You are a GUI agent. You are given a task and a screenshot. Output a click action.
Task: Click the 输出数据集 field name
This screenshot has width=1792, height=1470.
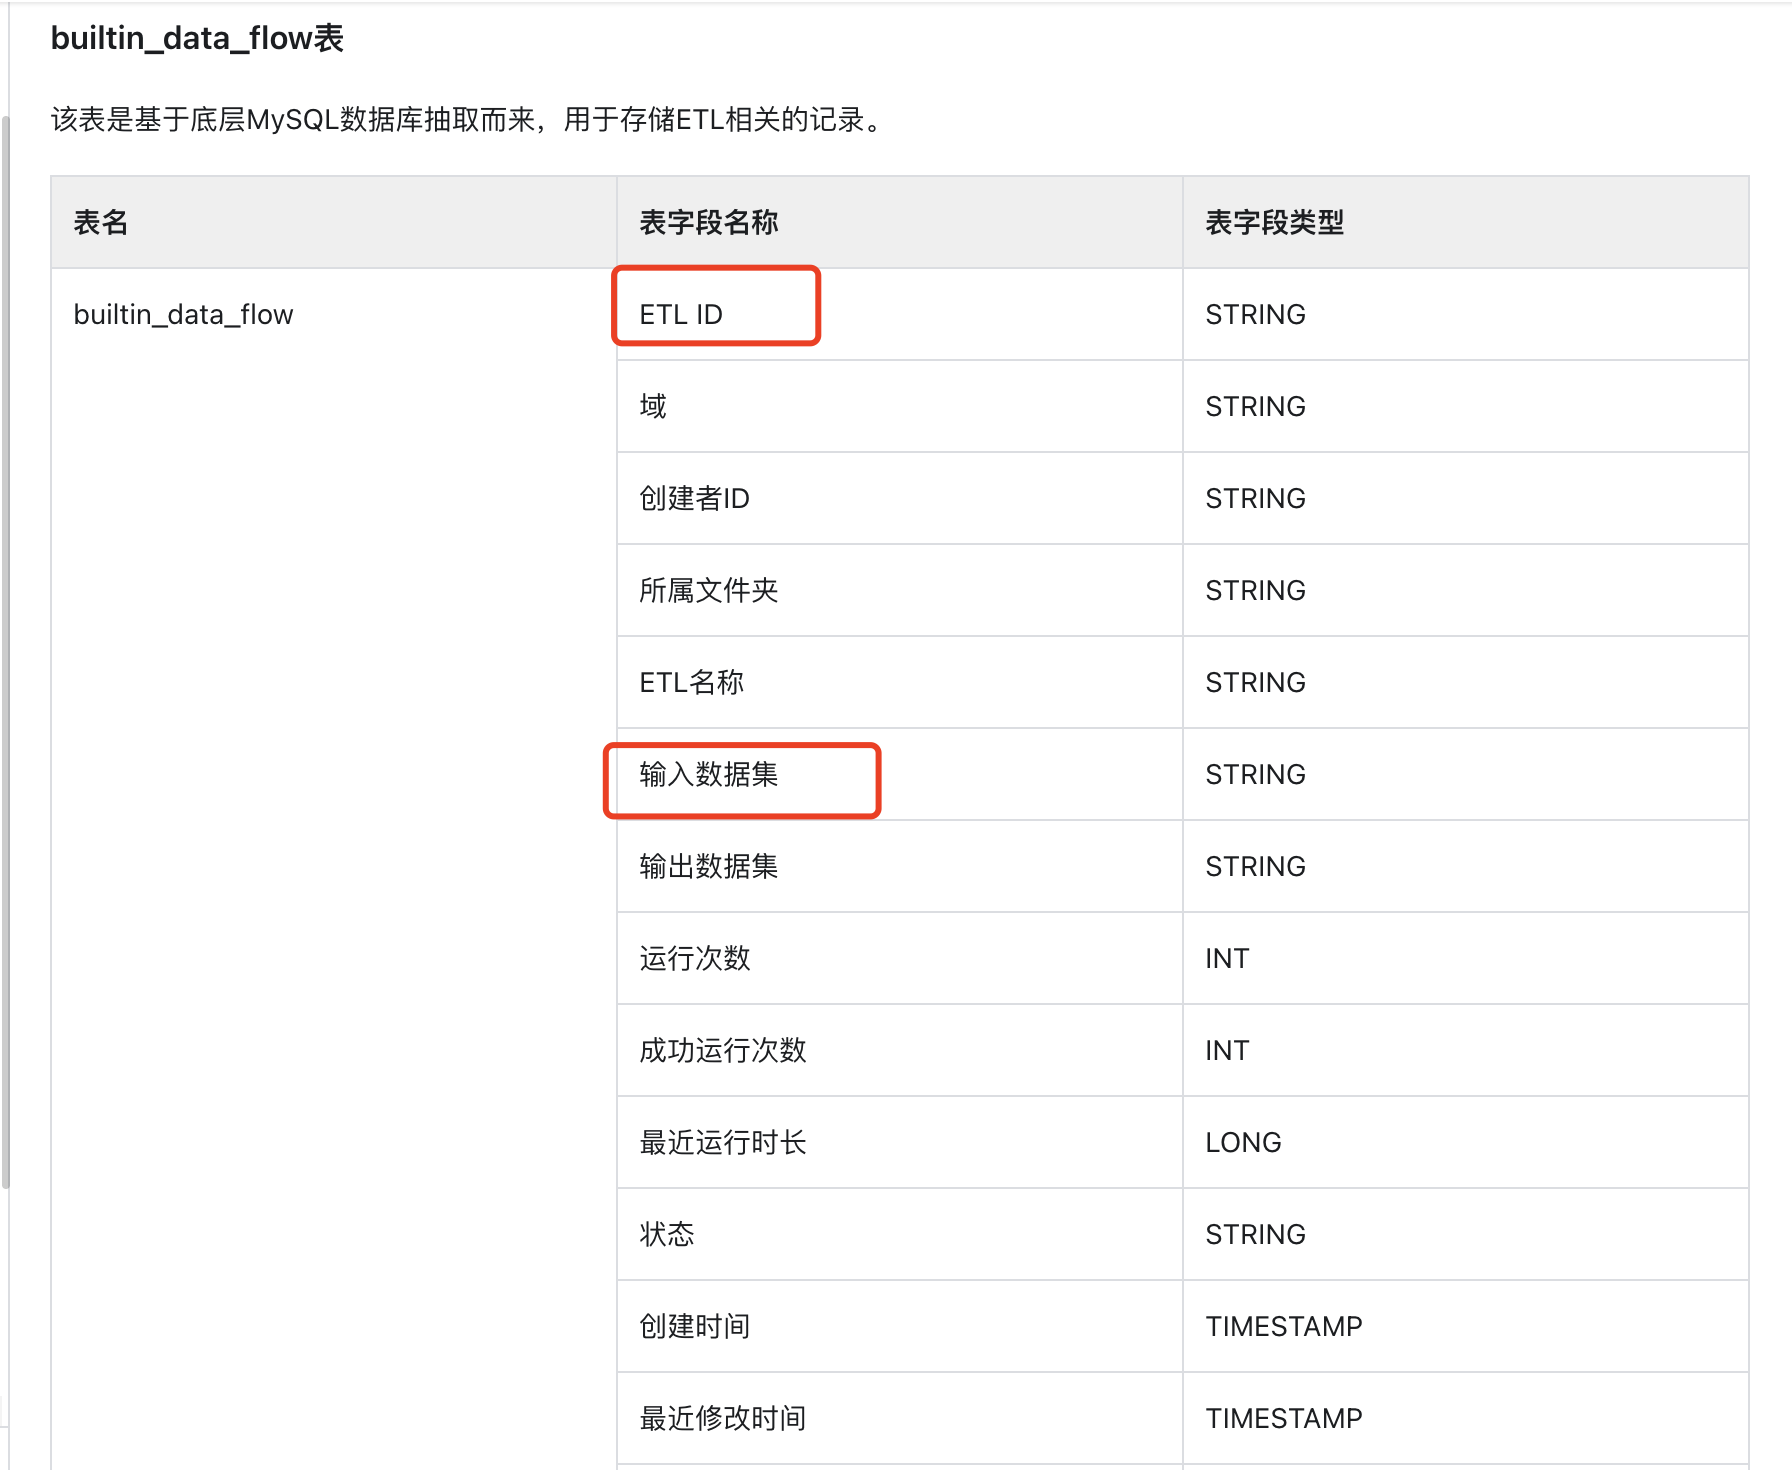coord(710,866)
